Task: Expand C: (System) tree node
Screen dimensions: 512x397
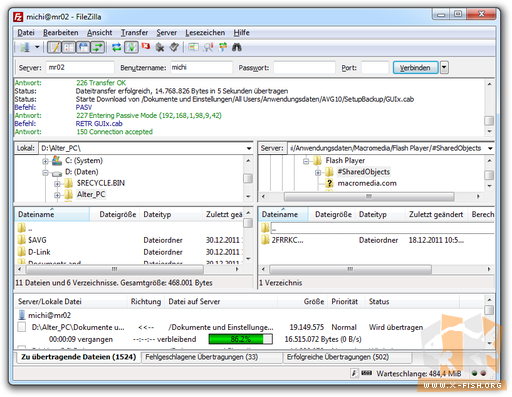Action: [x=45, y=161]
